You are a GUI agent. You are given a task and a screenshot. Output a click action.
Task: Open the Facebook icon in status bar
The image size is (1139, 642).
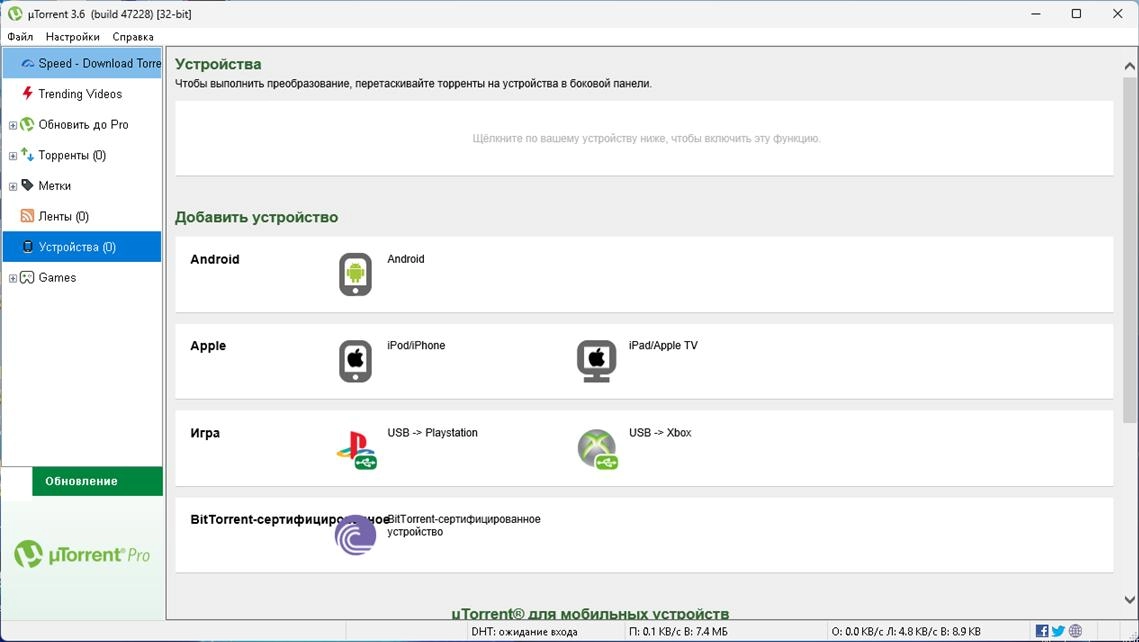pos(1042,631)
